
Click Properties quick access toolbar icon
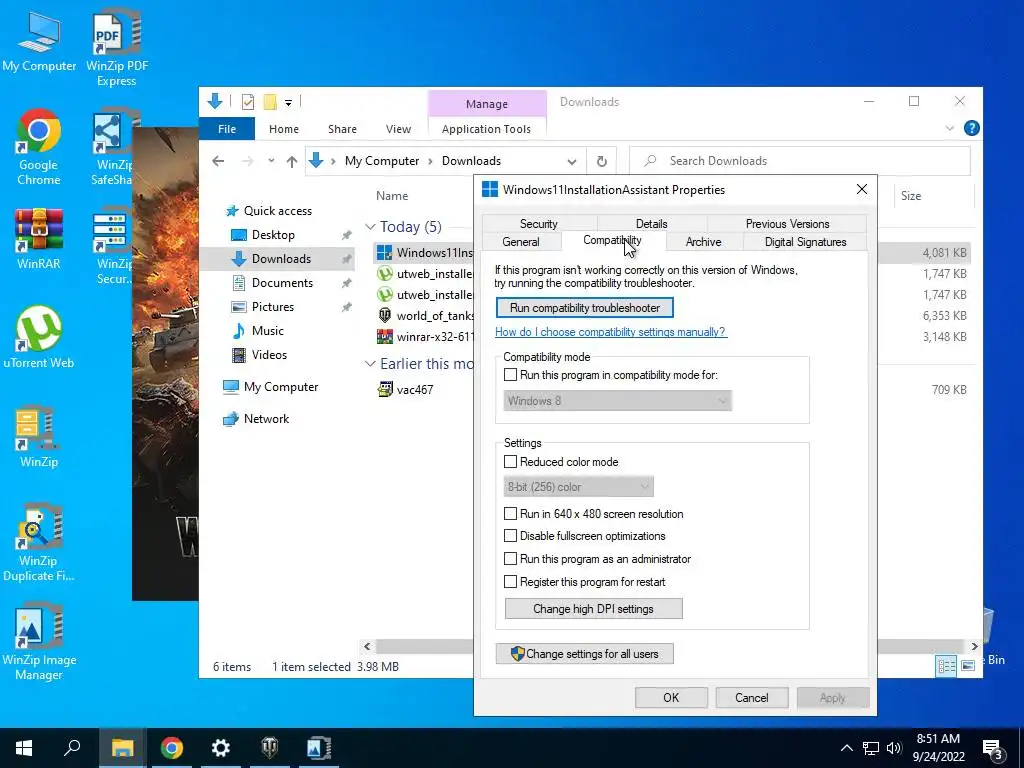(x=248, y=102)
